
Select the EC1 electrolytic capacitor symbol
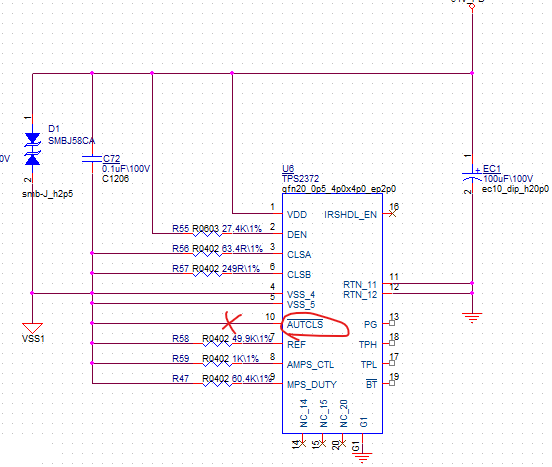472,177
